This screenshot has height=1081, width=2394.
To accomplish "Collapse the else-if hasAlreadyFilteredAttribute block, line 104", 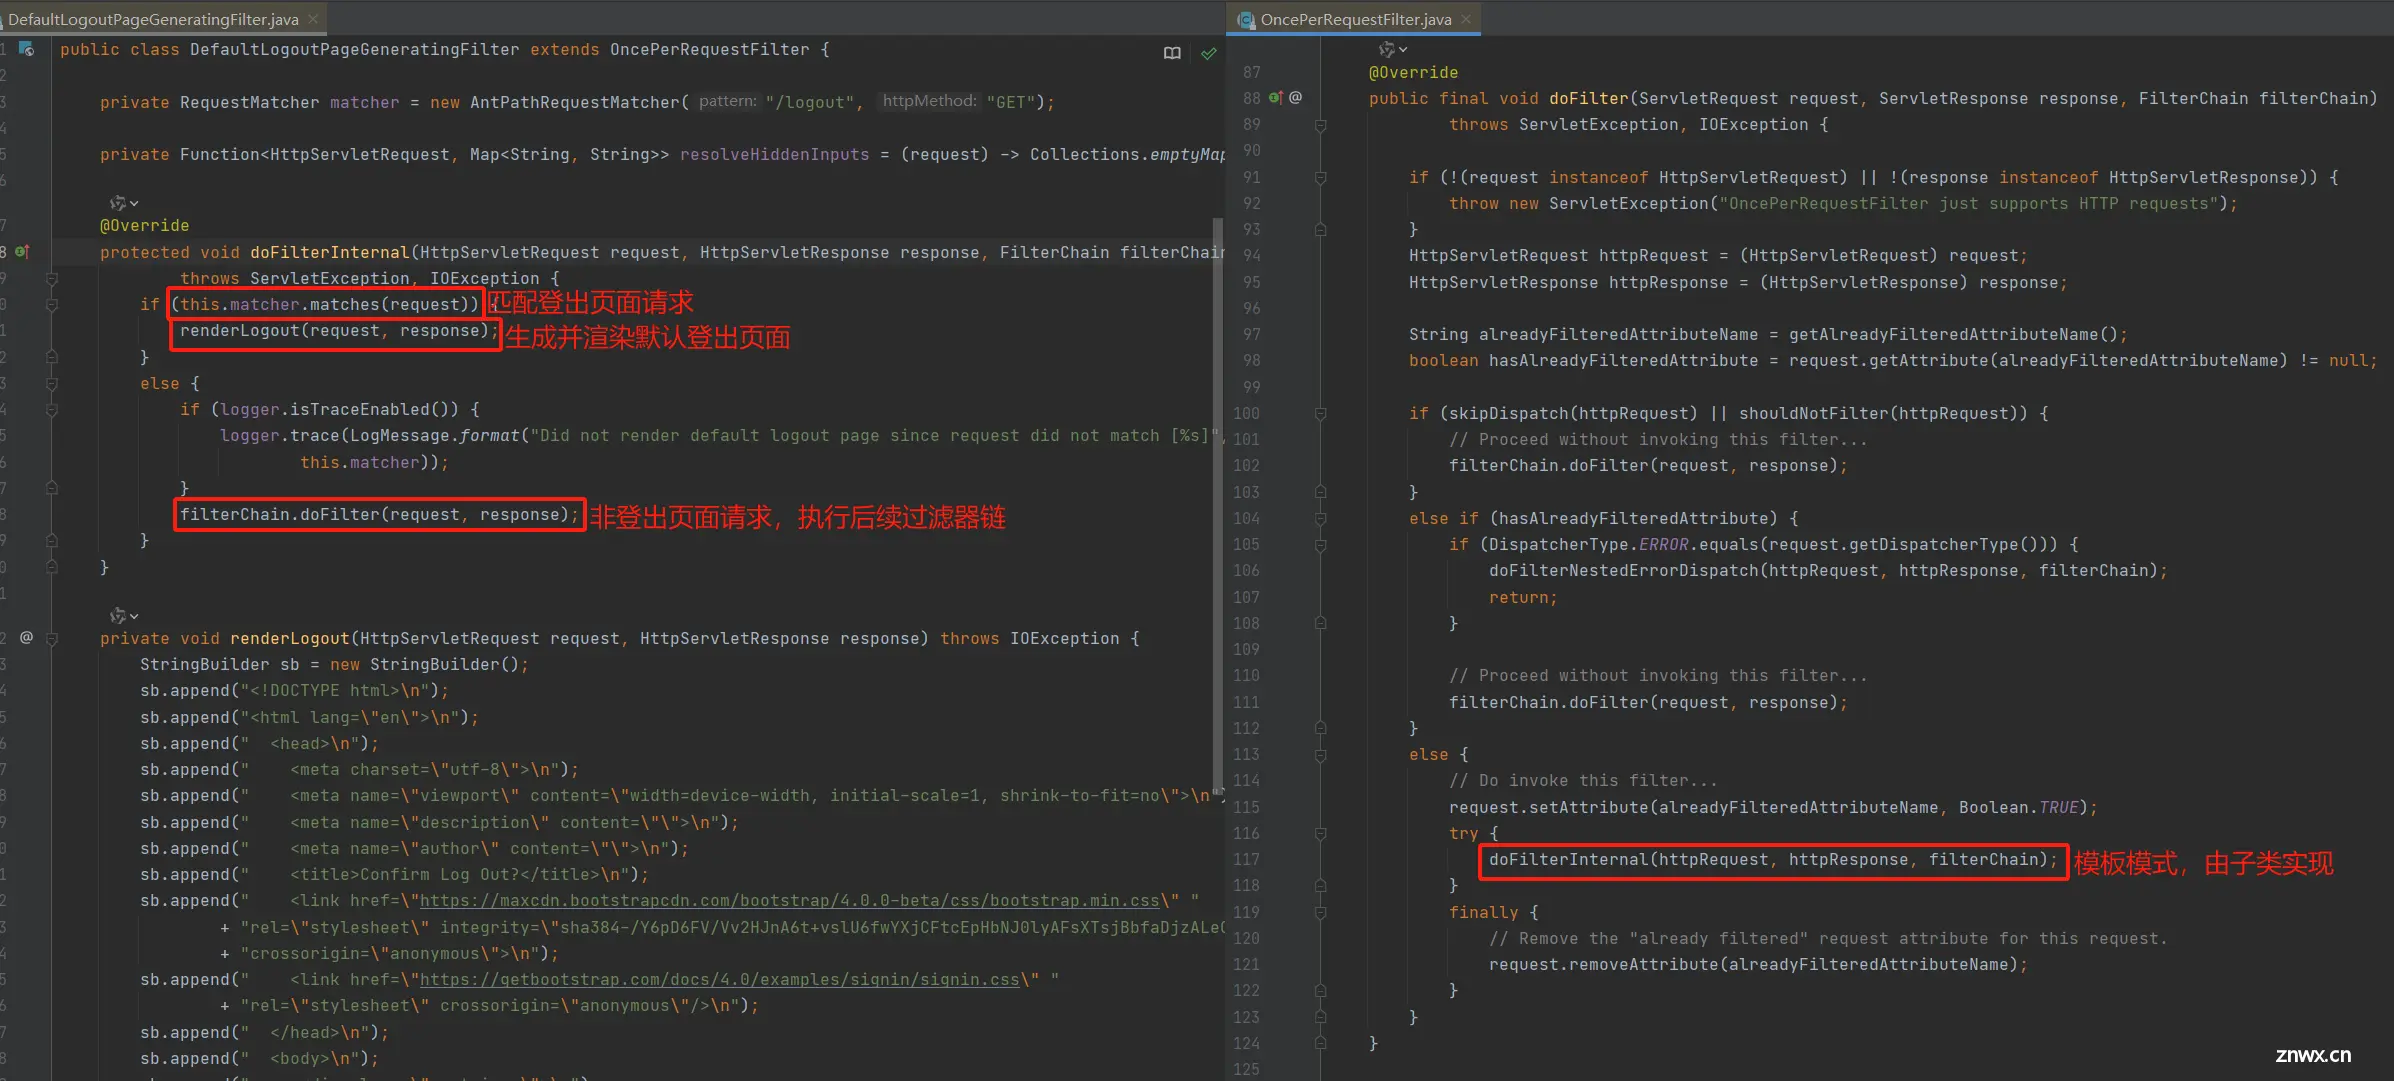I will tap(1320, 519).
